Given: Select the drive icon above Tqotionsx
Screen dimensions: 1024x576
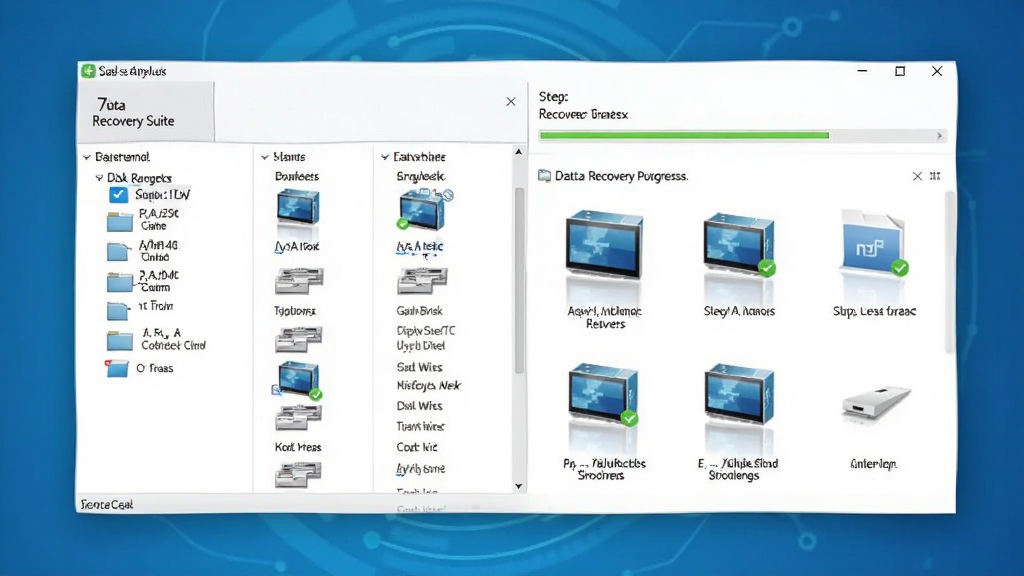Looking at the screenshot, I should coord(298,281).
